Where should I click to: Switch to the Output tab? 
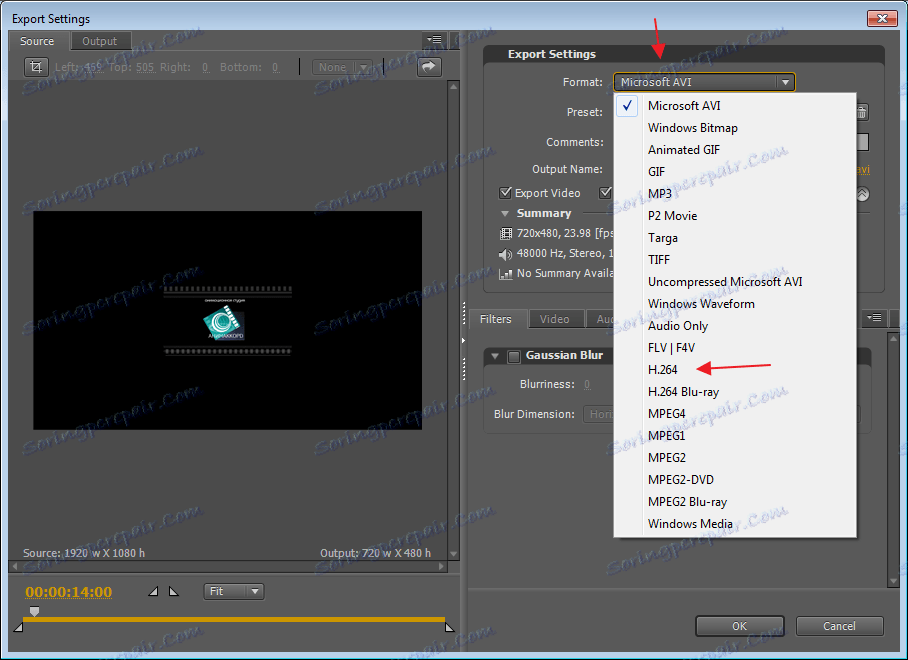pyautogui.click(x=100, y=41)
